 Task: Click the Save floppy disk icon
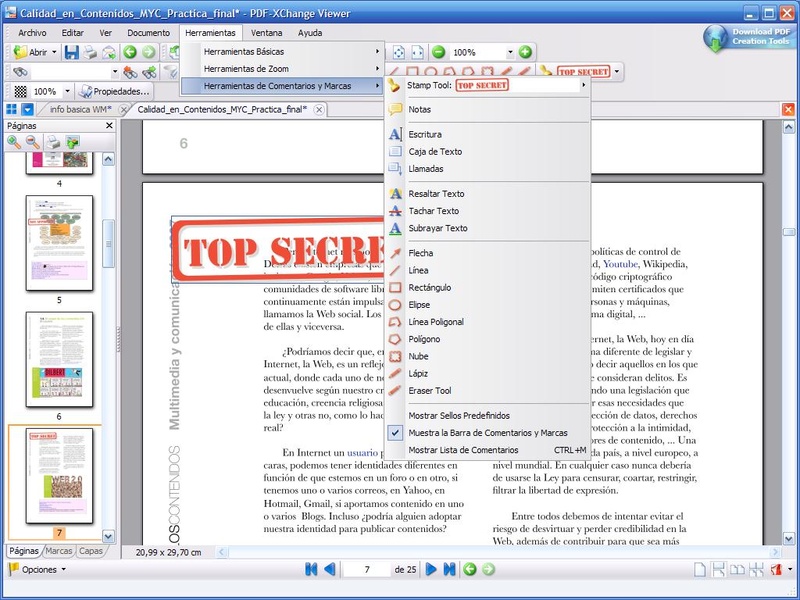click(x=72, y=52)
